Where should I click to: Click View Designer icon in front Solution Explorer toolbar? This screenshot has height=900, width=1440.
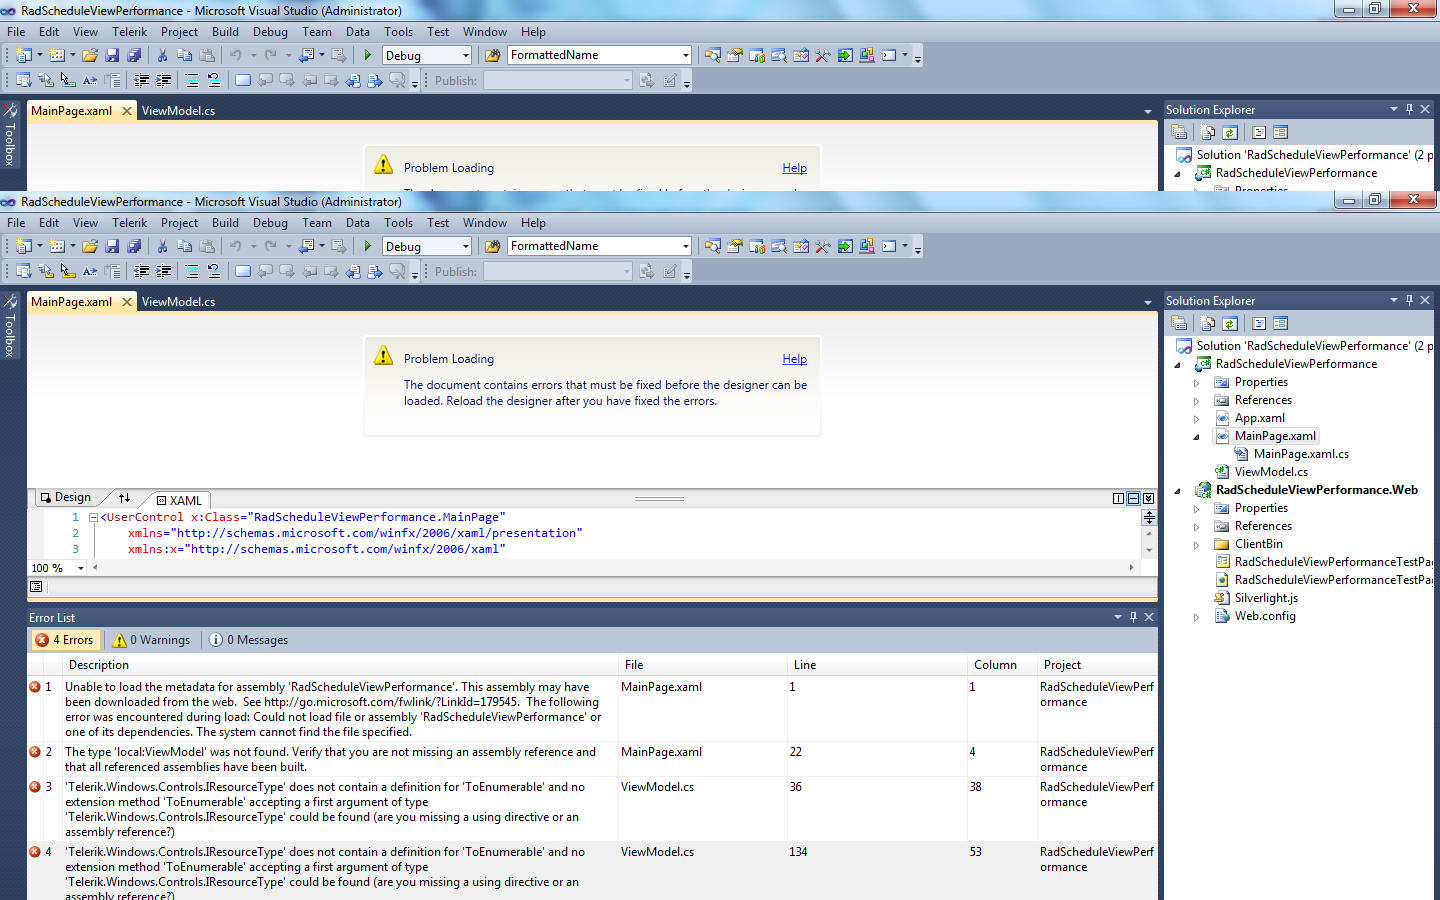coord(1281,324)
